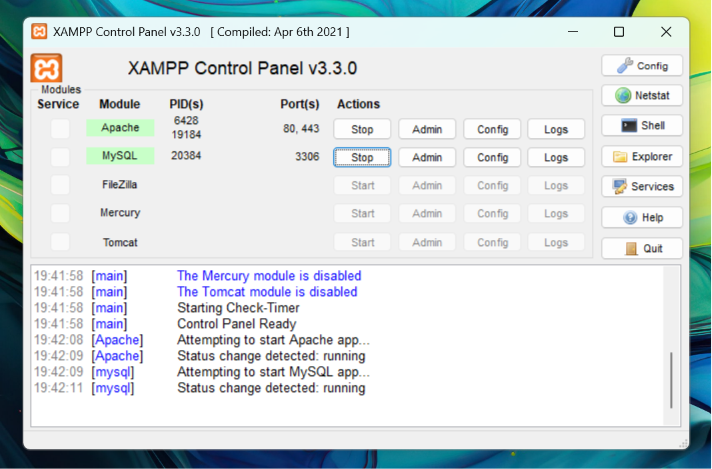Click the green Apache module label
The image size is (712, 469).
120,128
